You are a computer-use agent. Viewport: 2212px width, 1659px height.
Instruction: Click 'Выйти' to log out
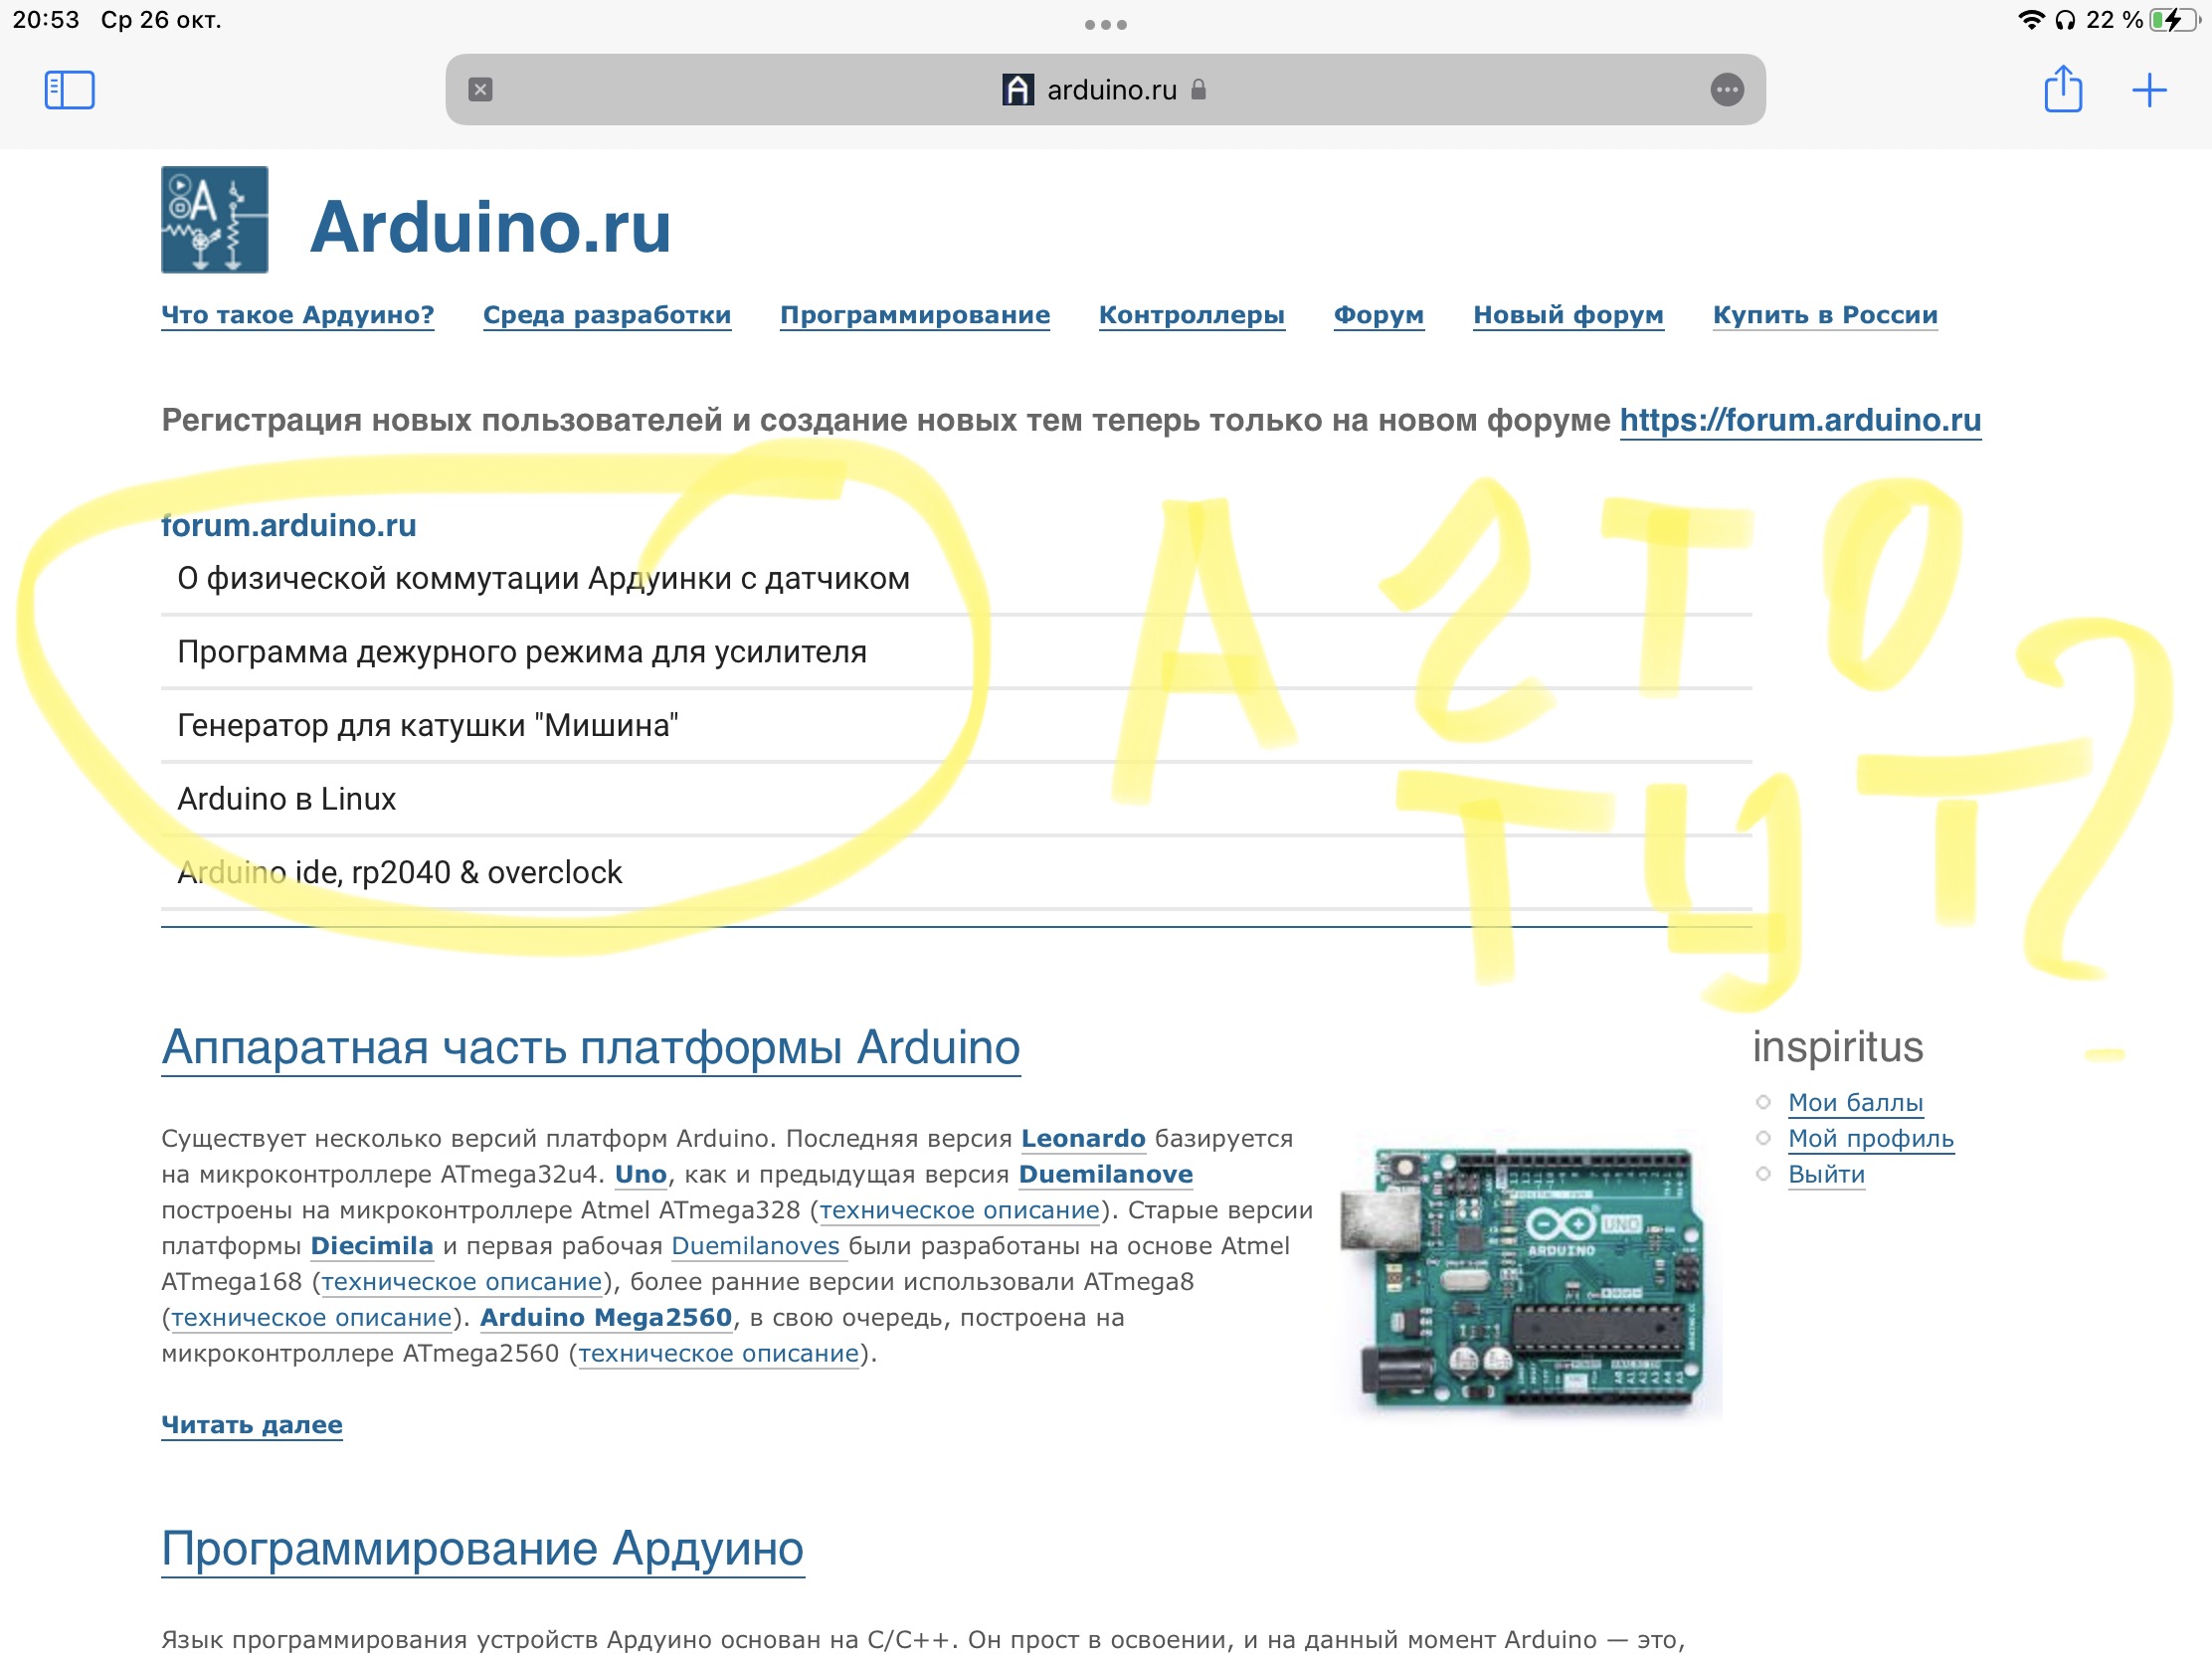(1826, 1174)
